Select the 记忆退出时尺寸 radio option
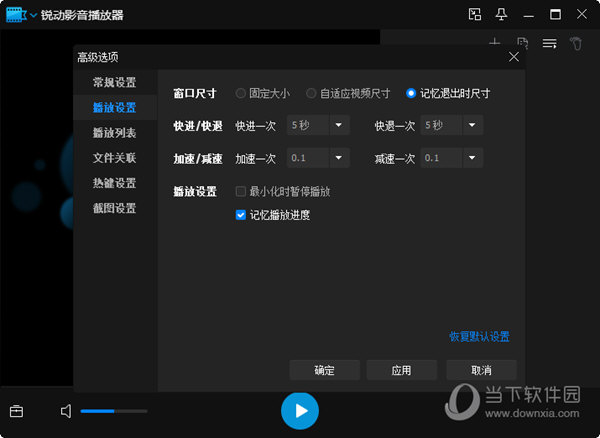The height and width of the screenshot is (438, 600). pos(448,93)
